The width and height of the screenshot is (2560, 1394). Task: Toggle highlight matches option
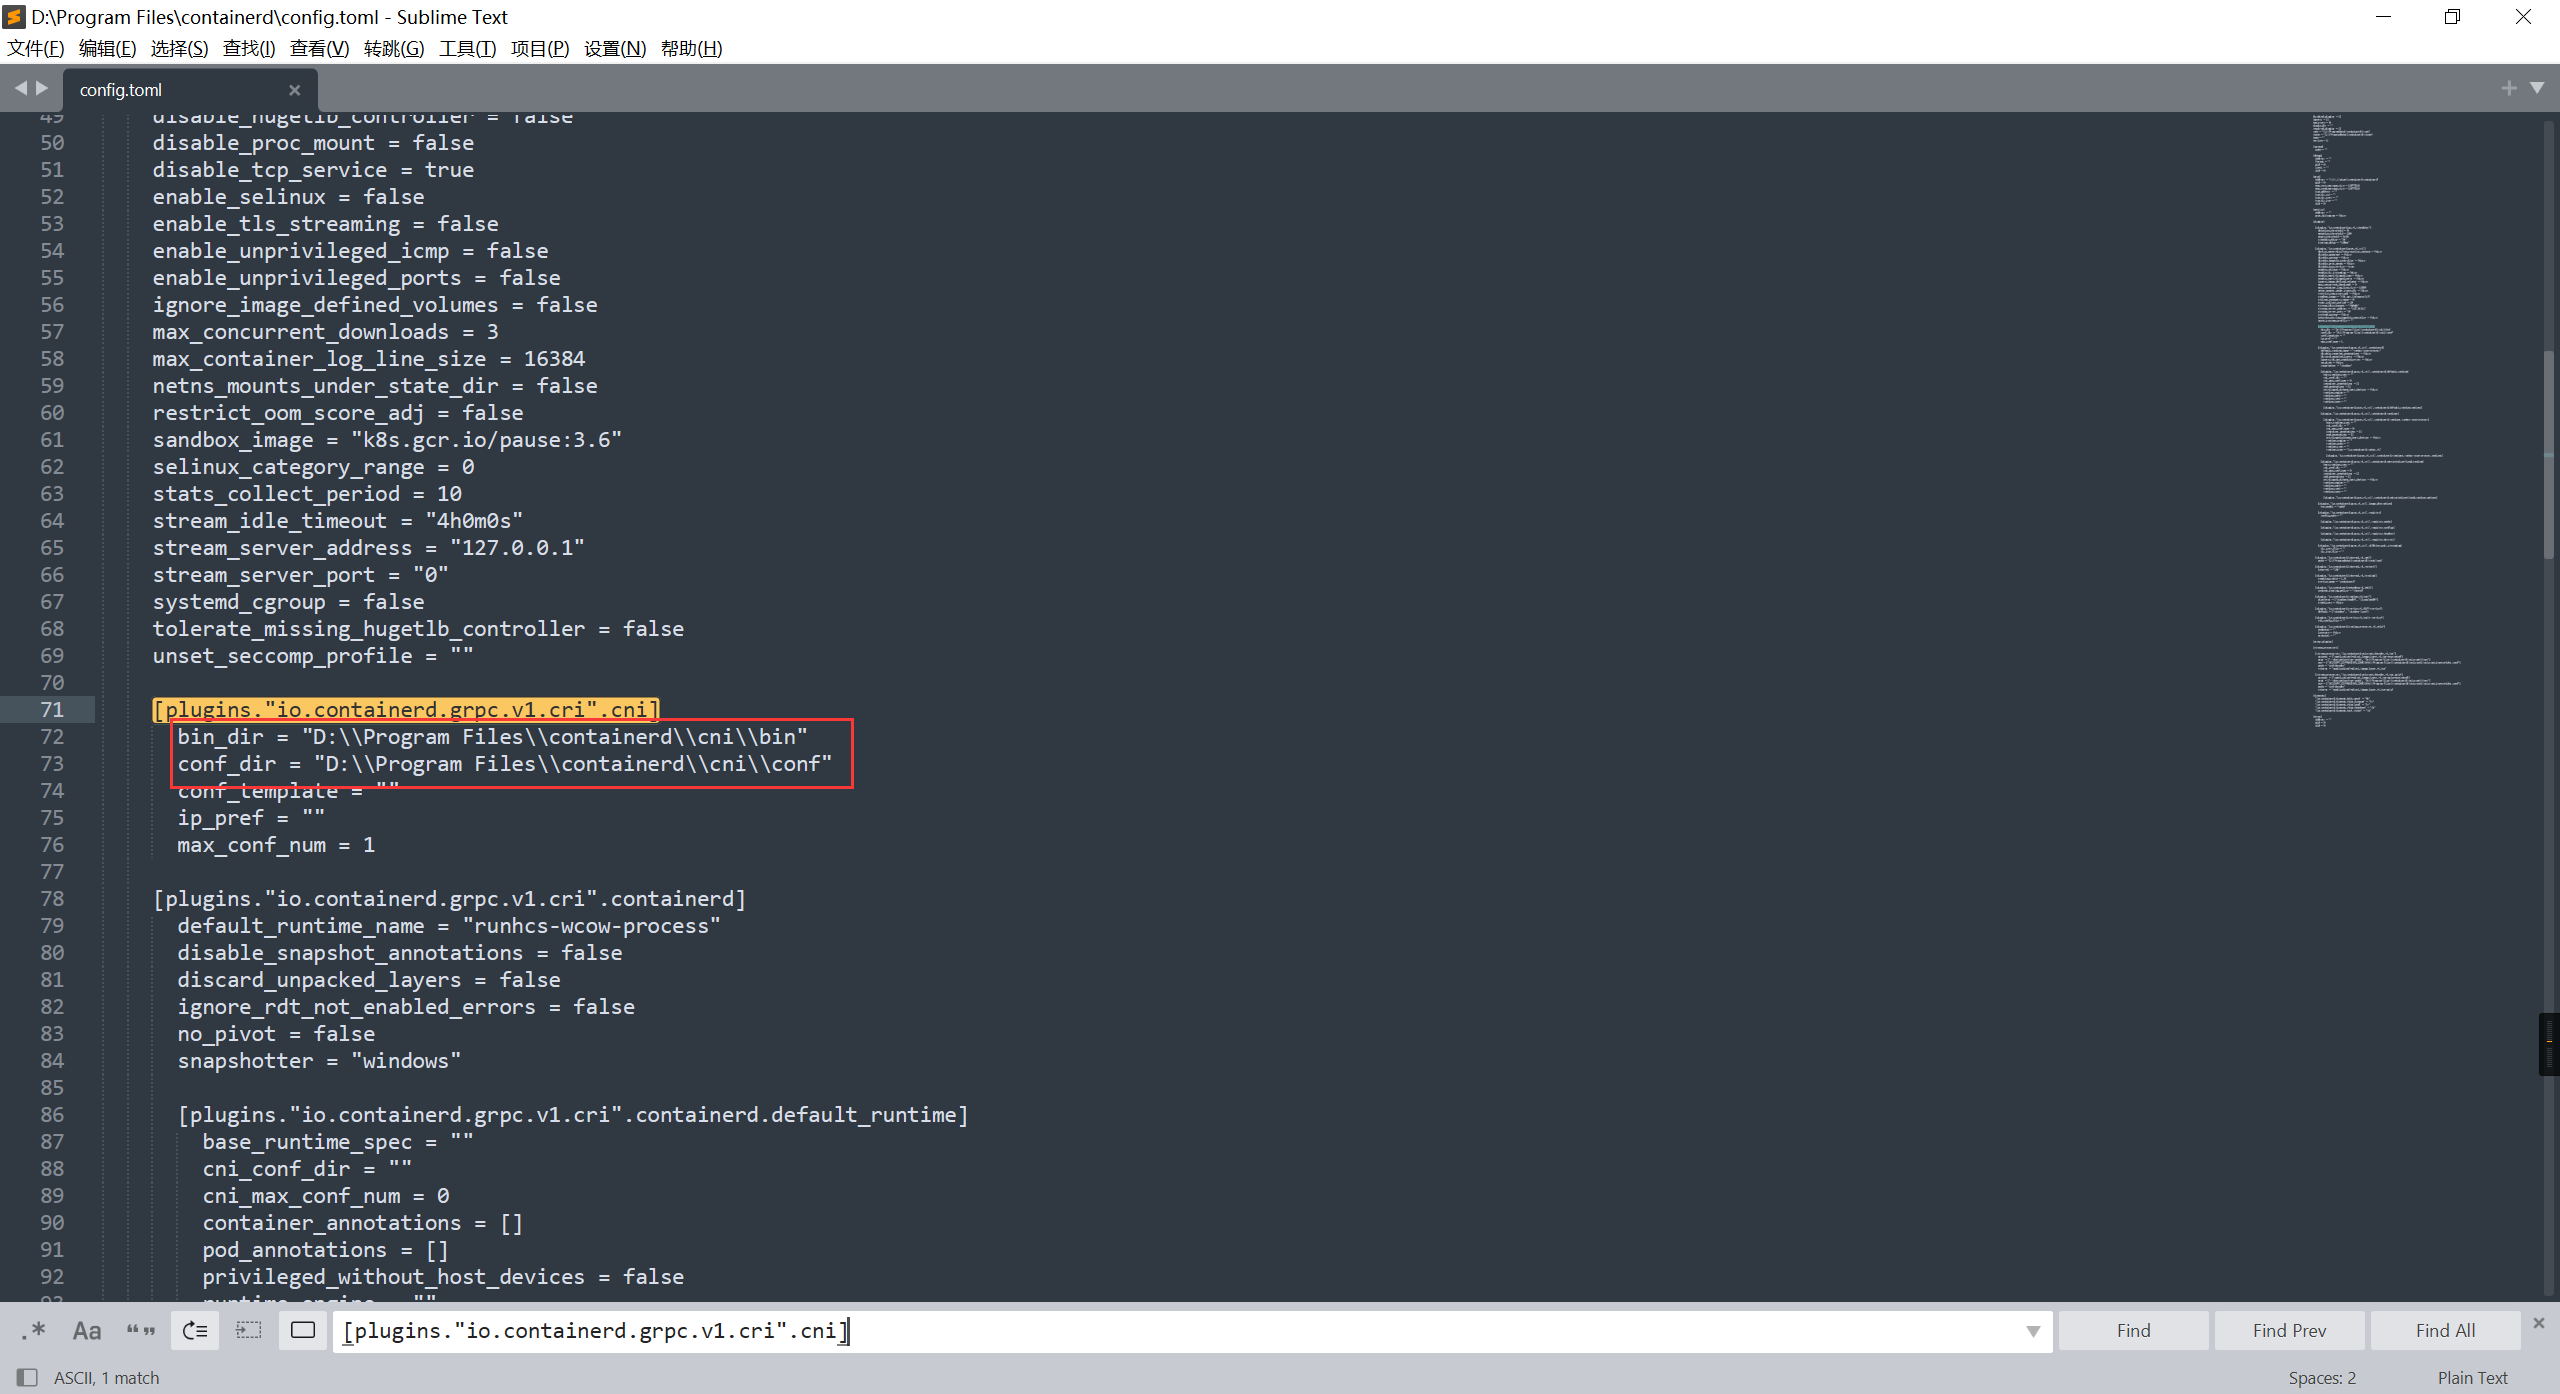coord(302,1330)
